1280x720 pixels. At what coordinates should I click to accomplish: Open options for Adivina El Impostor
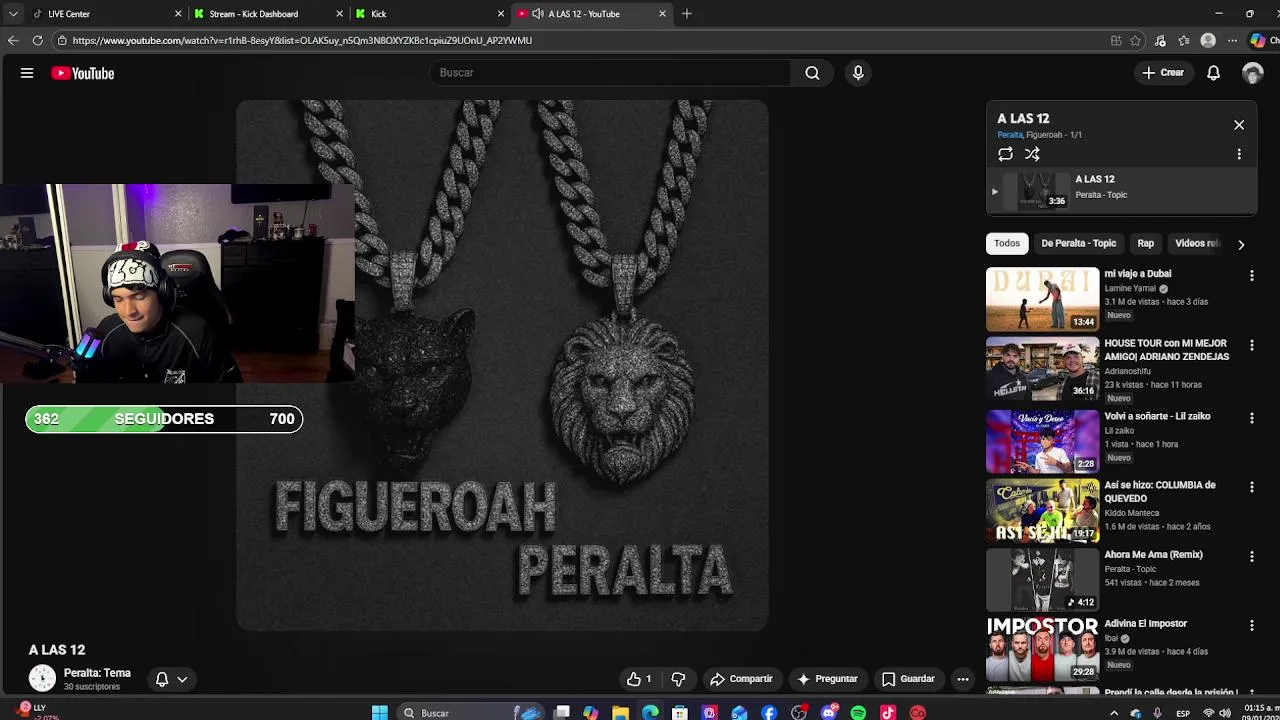[x=1251, y=626]
